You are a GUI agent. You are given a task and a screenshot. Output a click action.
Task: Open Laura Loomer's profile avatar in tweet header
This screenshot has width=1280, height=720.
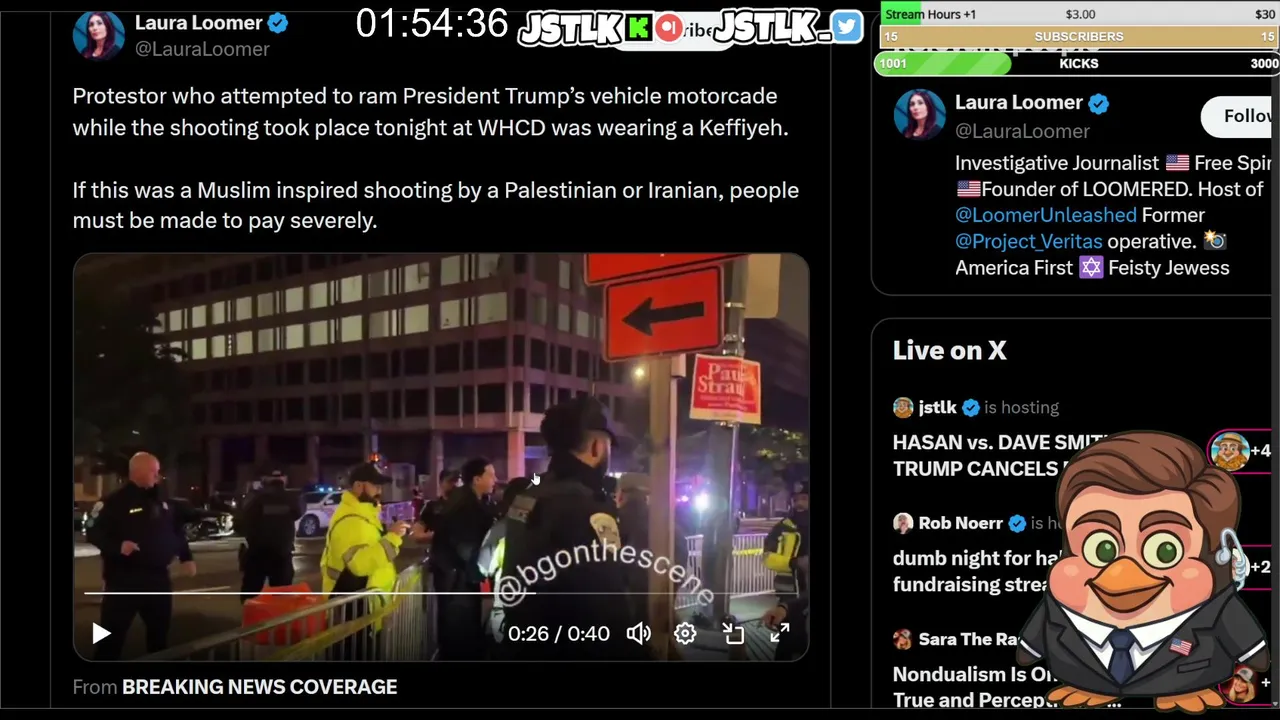tap(98, 35)
